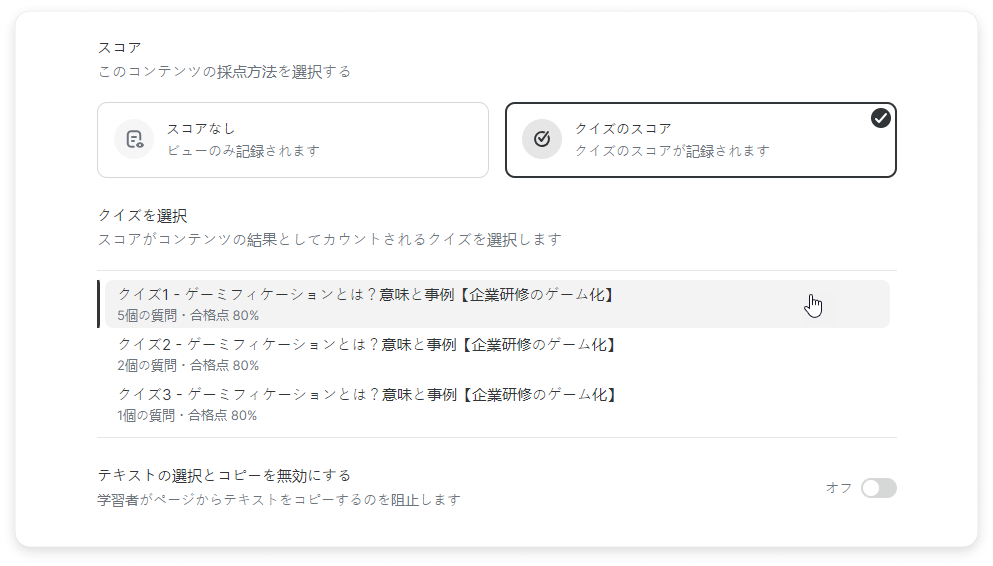Click the selection bar left of クイズ1

(98, 304)
